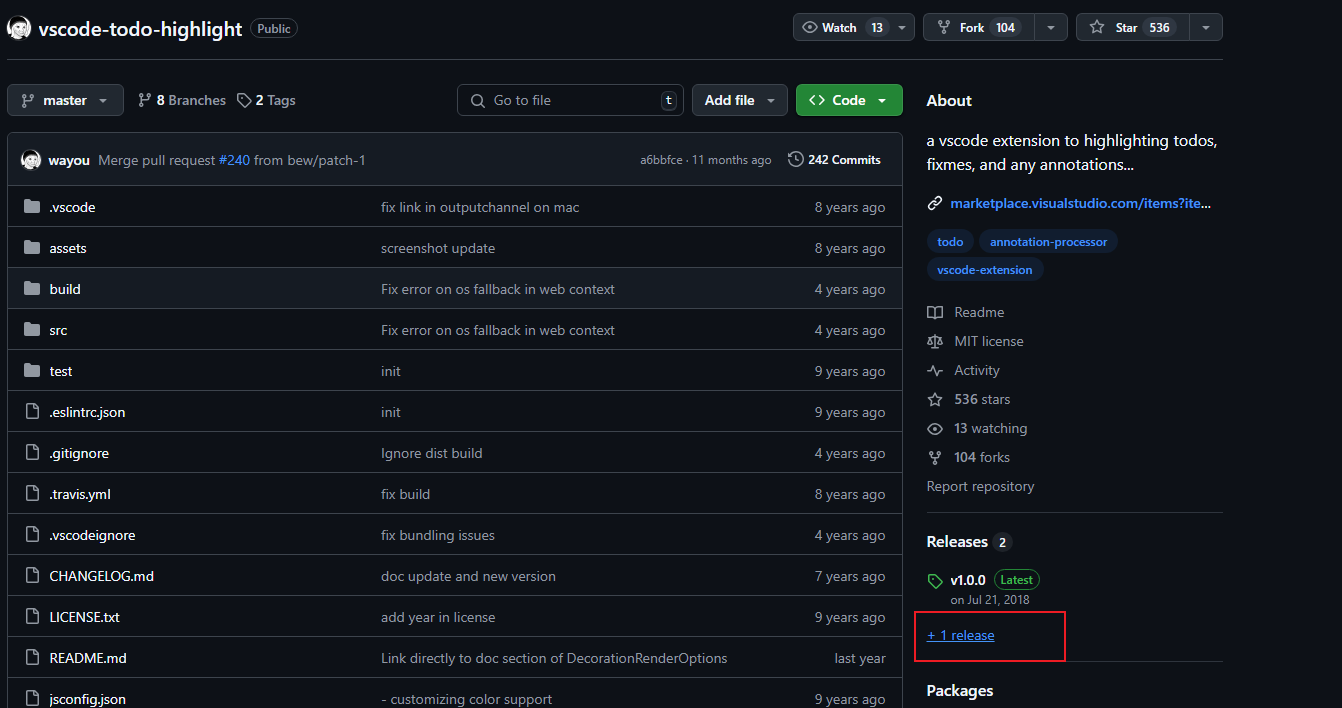Viewport: 1342px width, 708px height.
Task: Select the vscode-extension topic tag
Action: pos(985,269)
